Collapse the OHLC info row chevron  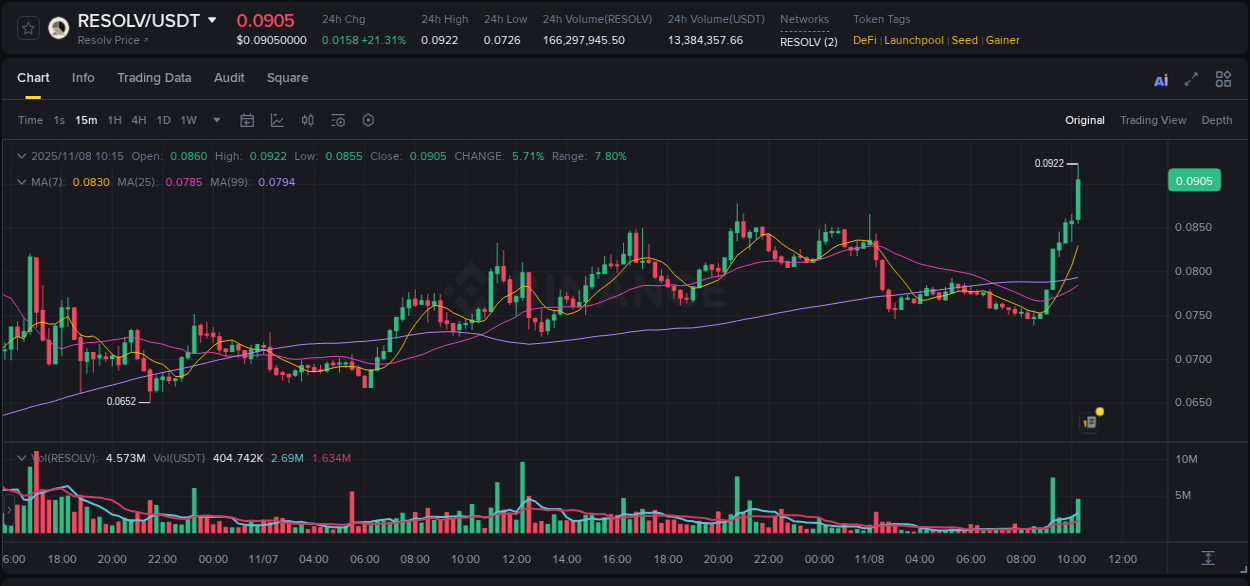click(x=22, y=156)
